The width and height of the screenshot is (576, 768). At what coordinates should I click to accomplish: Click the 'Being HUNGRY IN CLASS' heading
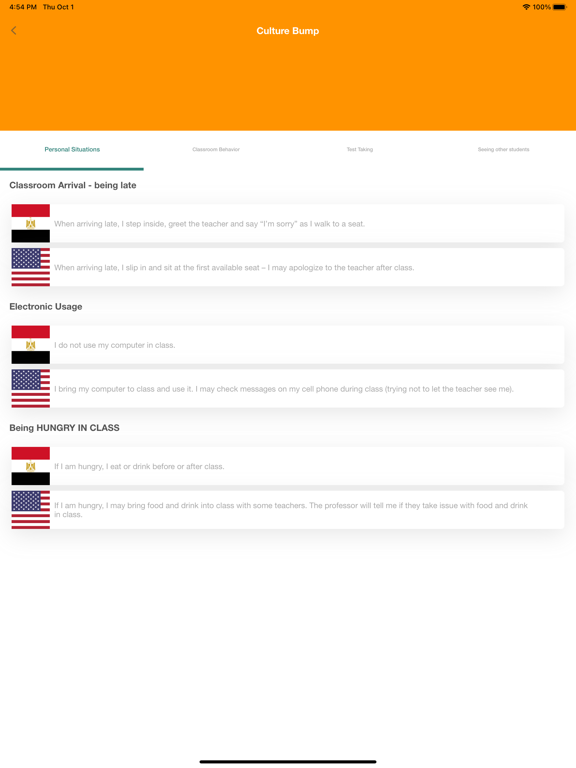tap(64, 428)
